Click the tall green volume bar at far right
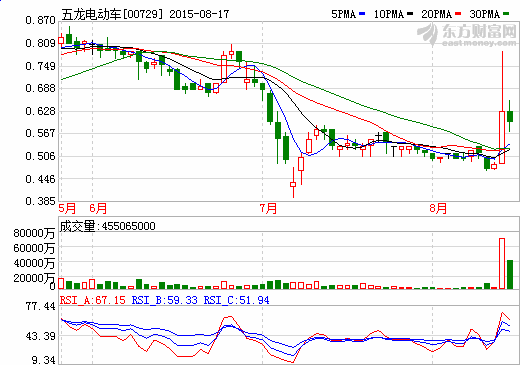Screen dimensions: 520x365 pos(510,274)
